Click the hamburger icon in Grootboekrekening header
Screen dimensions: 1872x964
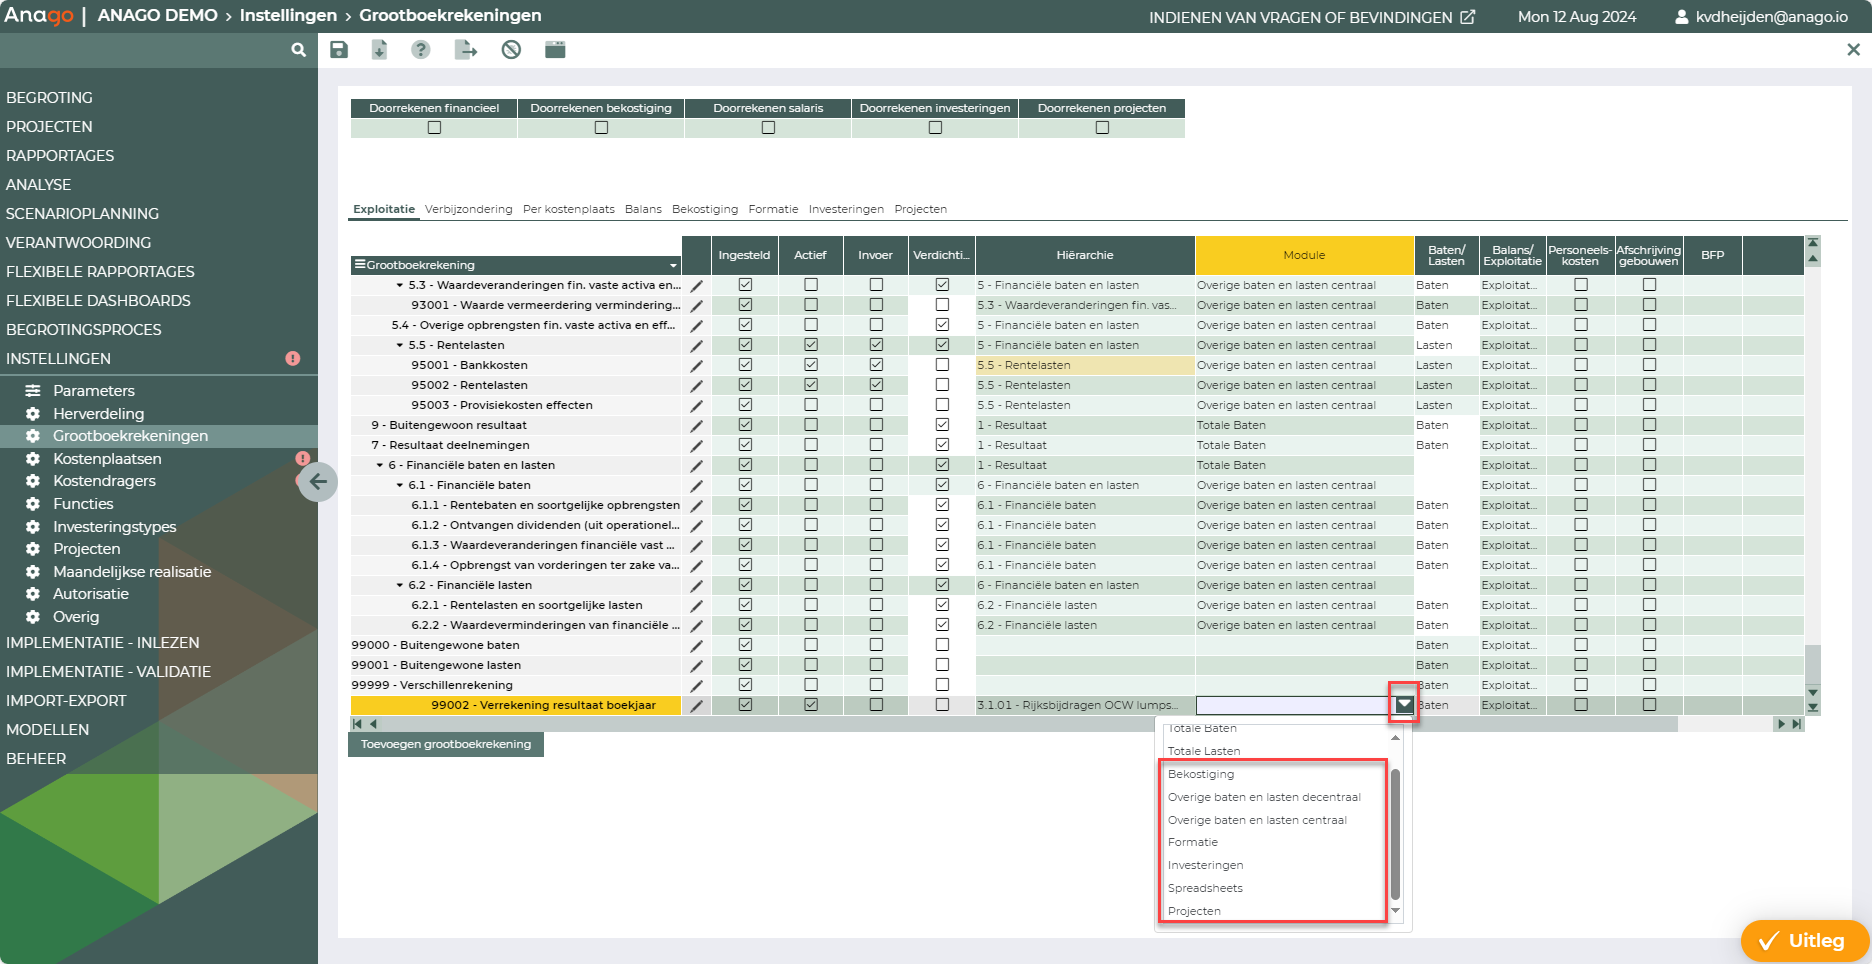[360, 265]
